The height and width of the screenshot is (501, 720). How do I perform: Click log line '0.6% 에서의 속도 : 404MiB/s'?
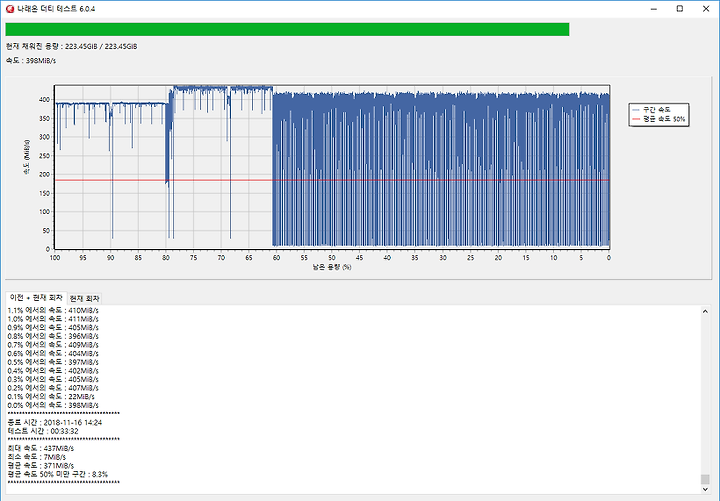(x=53, y=354)
